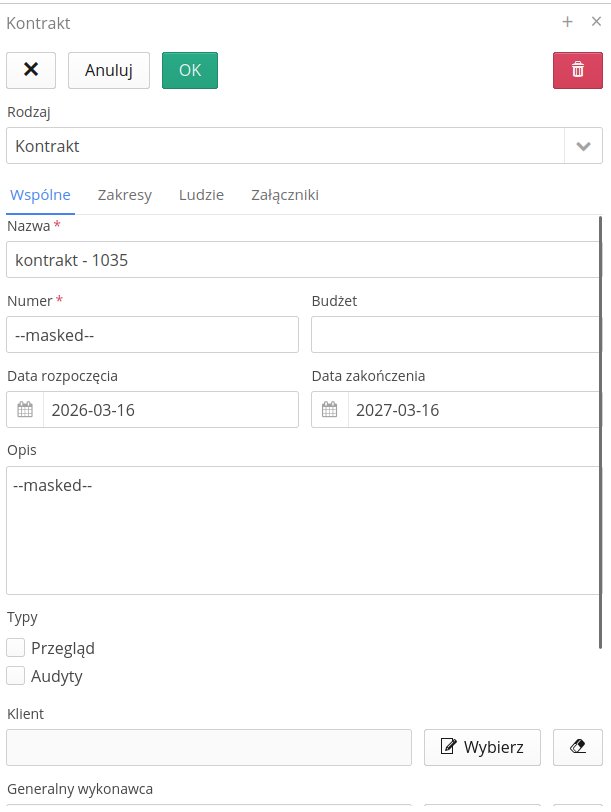Tick the Audyty checkbox
Image resolution: width=611 pixels, height=812 pixels.
click(x=16, y=676)
